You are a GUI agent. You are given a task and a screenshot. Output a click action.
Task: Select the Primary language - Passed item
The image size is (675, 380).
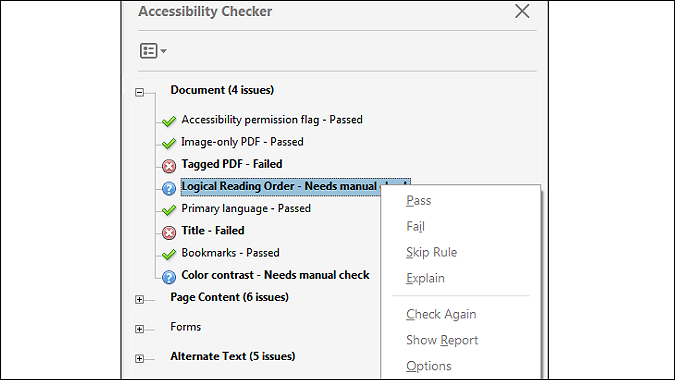(246, 209)
